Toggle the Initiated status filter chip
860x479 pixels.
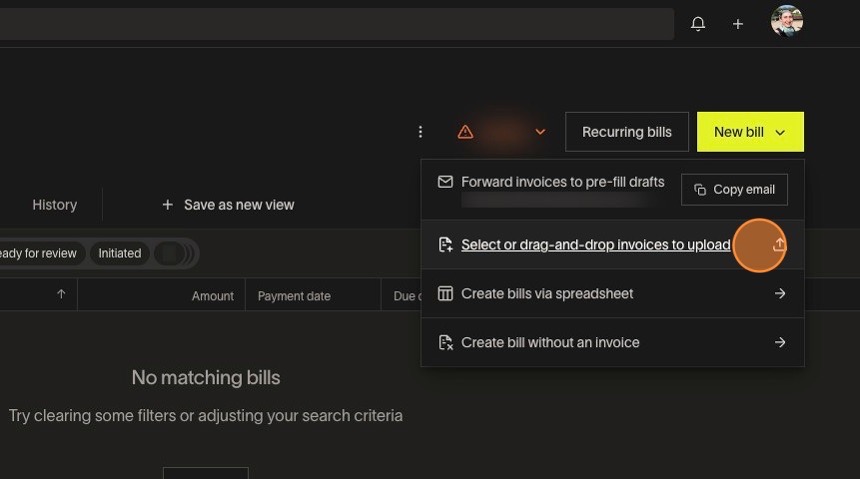[119, 254]
